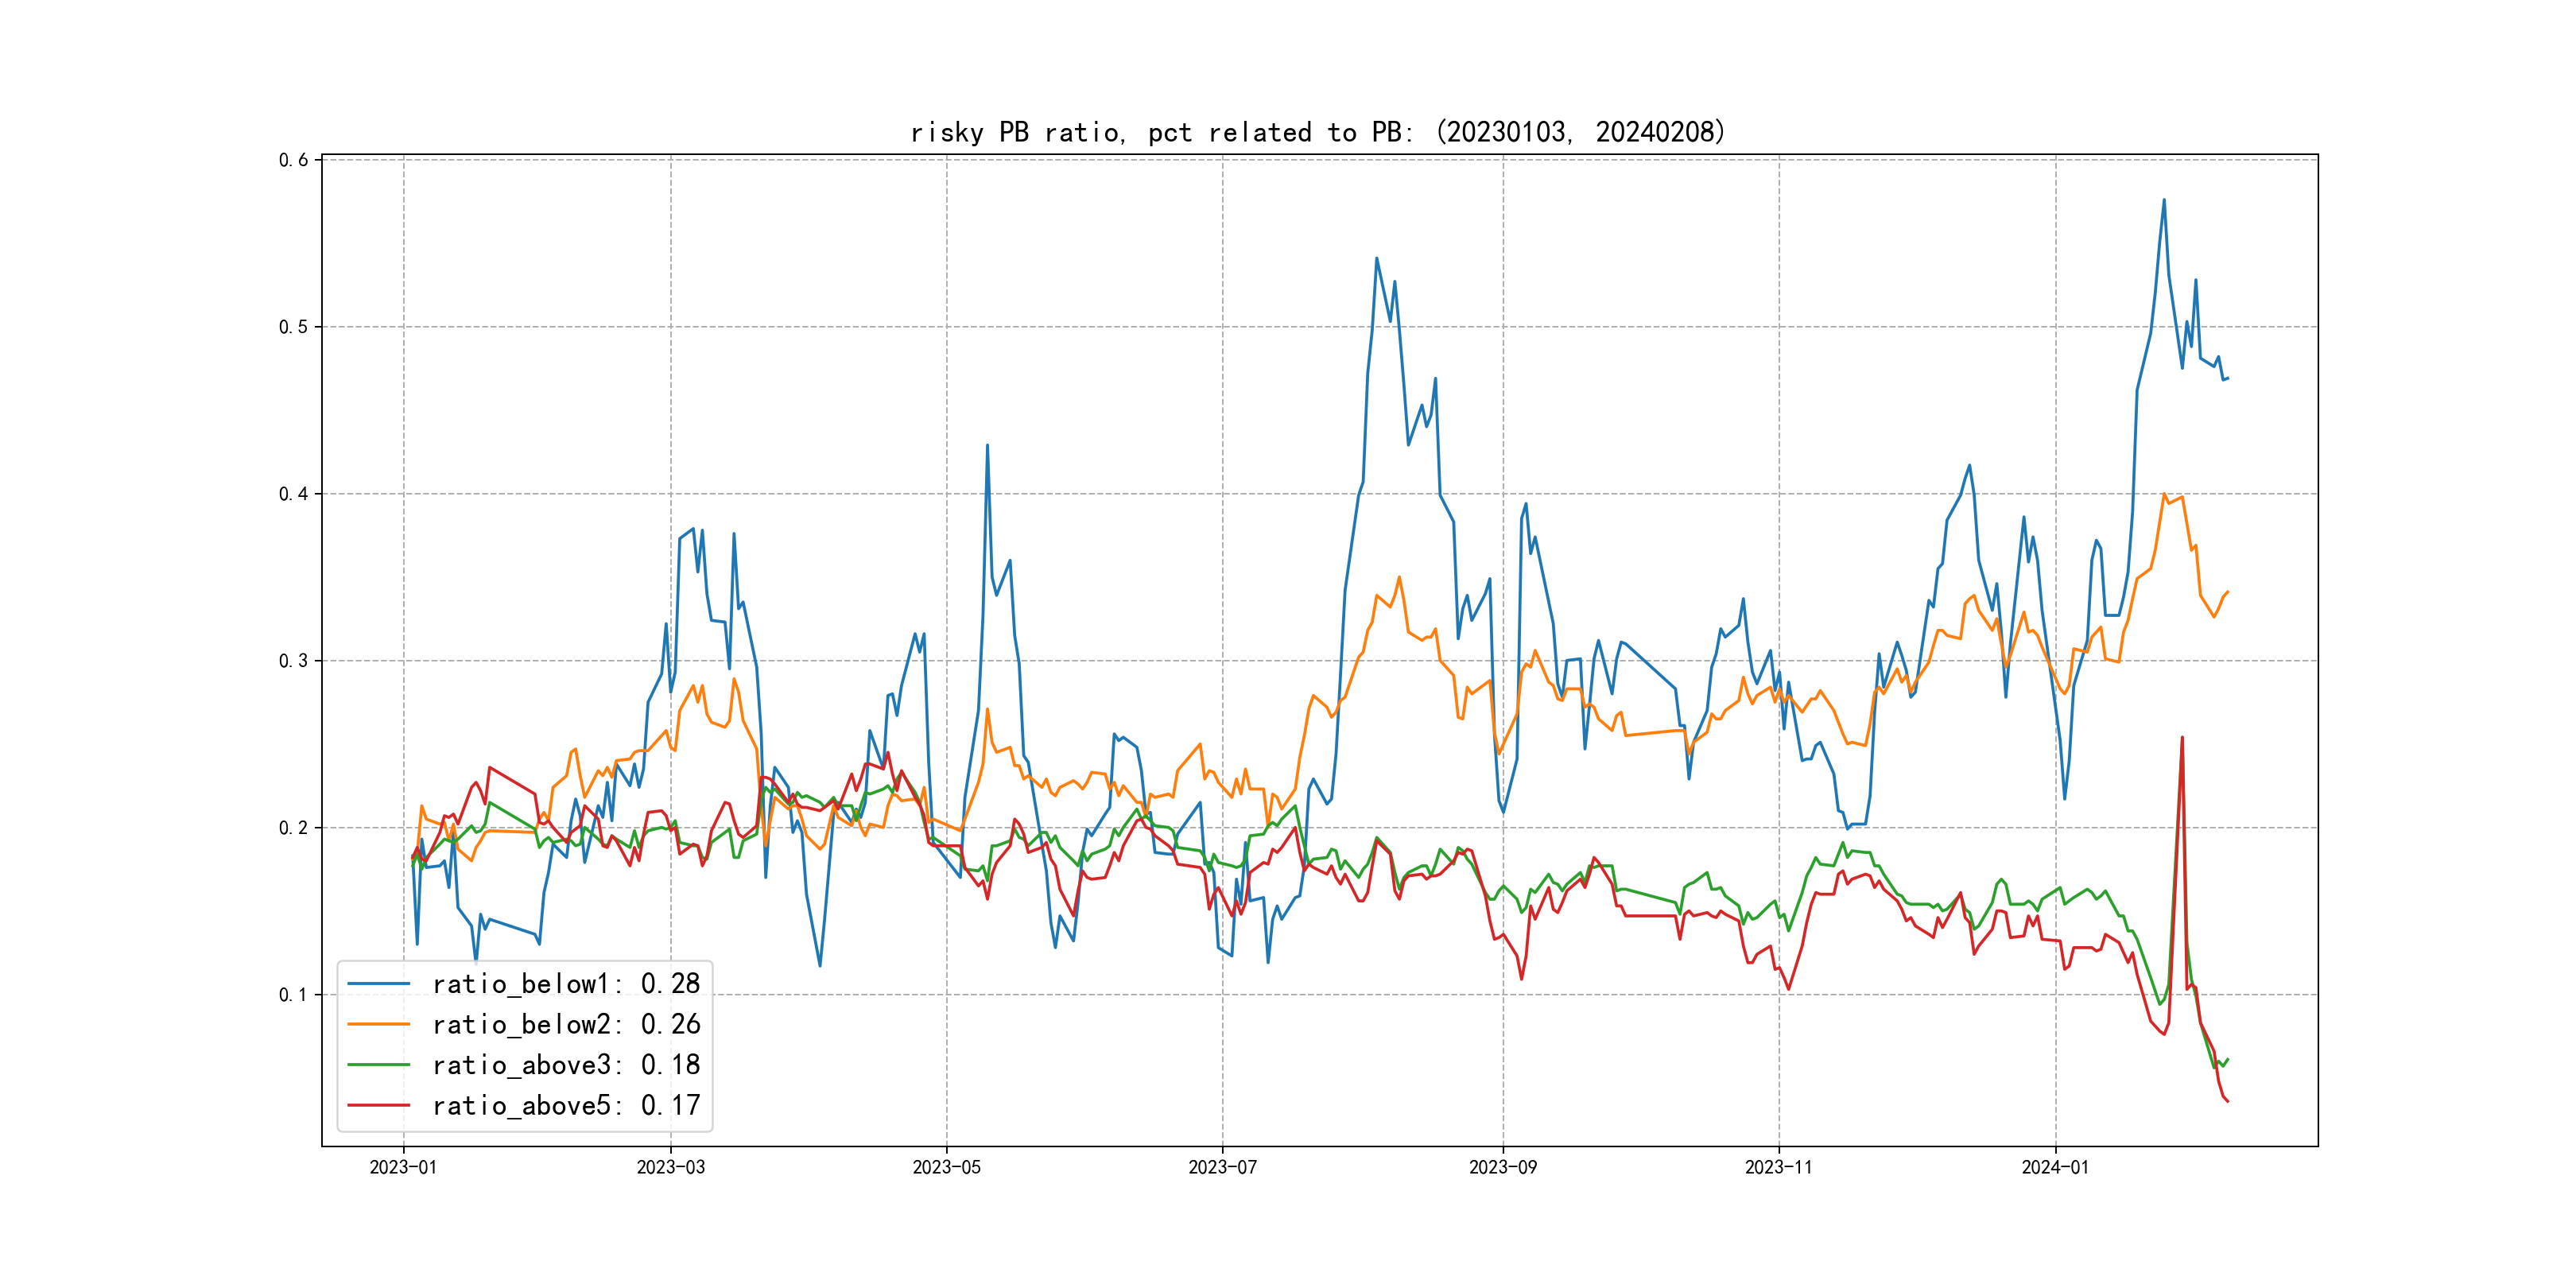This screenshot has height=1288, width=2576.
Task: Click the blue ratio_below1 legend line
Action: pyautogui.click(x=378, y=984)
